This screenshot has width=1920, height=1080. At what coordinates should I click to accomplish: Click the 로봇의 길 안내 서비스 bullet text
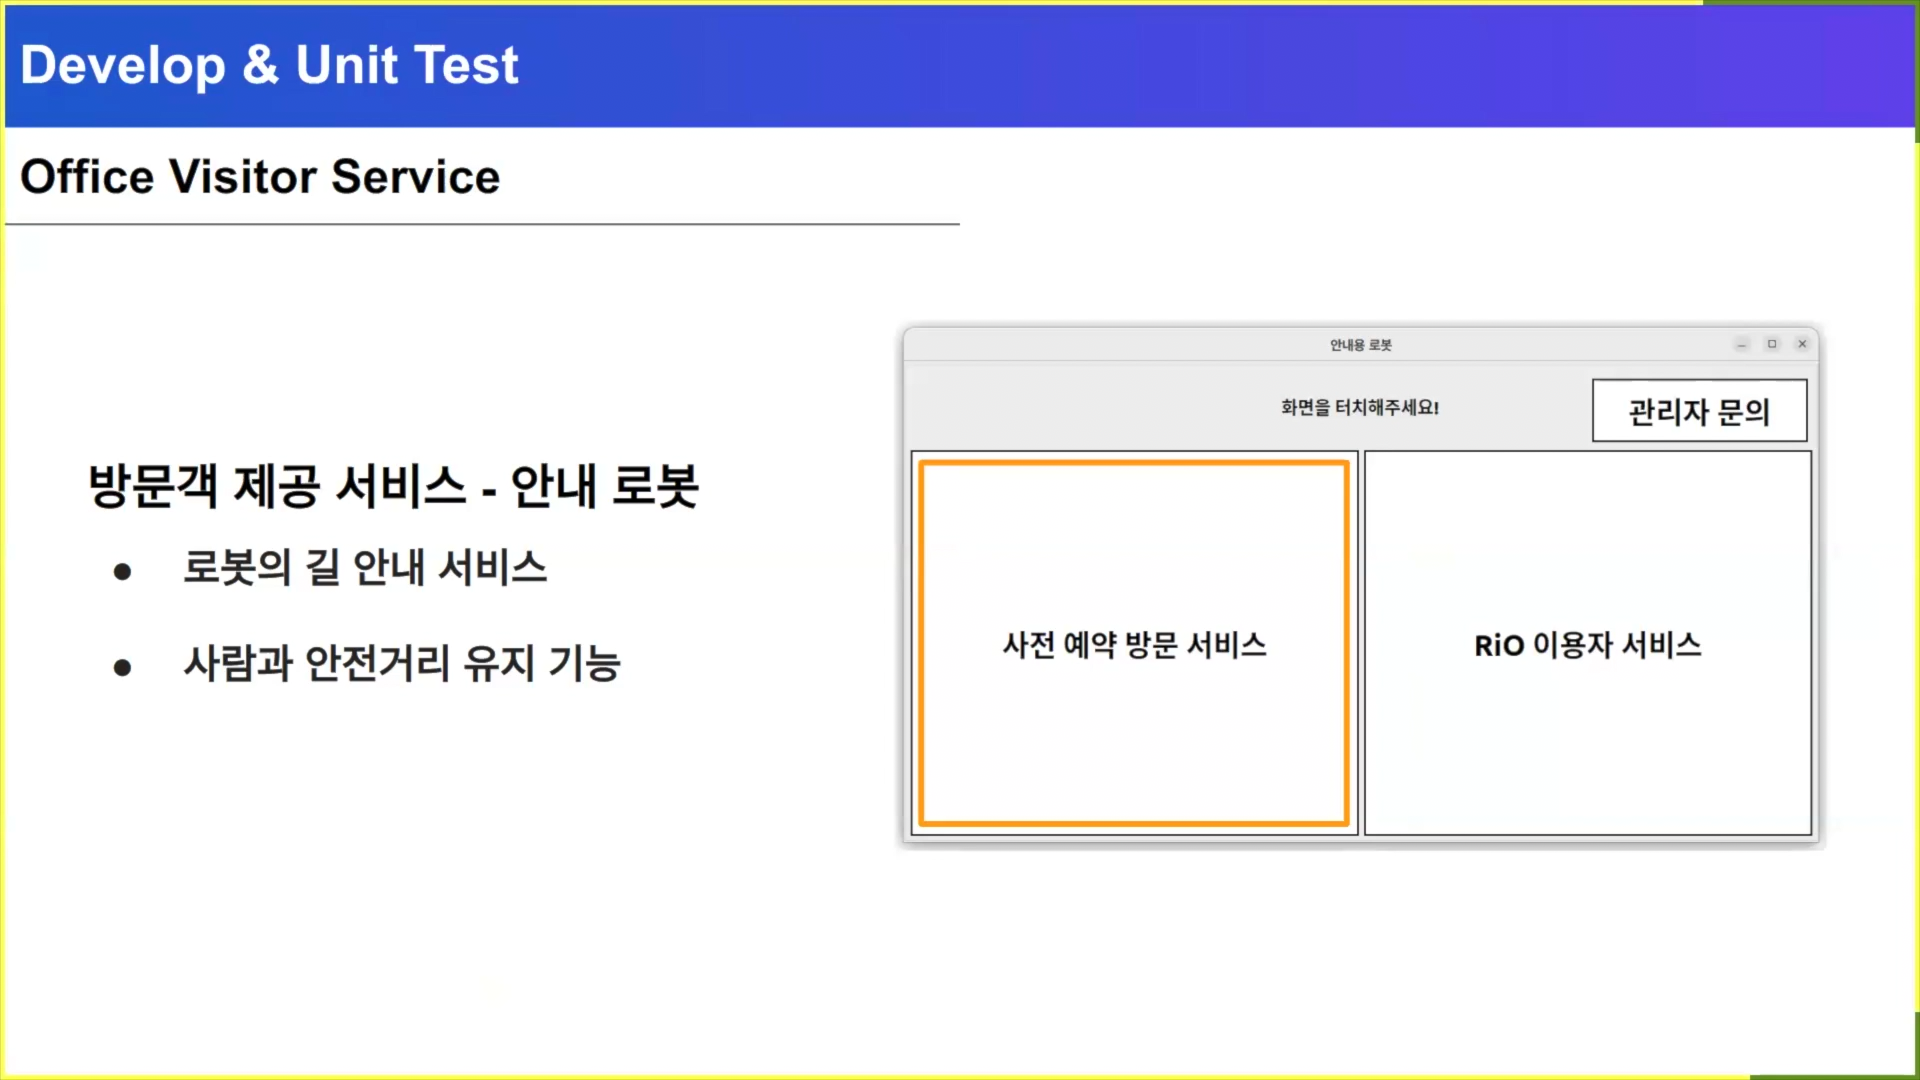click(x=365, y=568)
